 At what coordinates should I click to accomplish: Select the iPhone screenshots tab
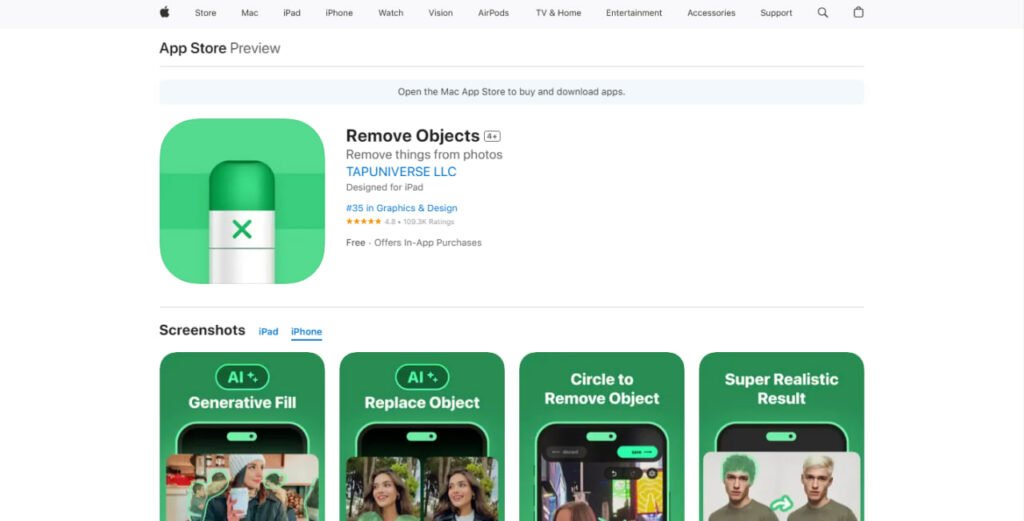coord(306,332)
